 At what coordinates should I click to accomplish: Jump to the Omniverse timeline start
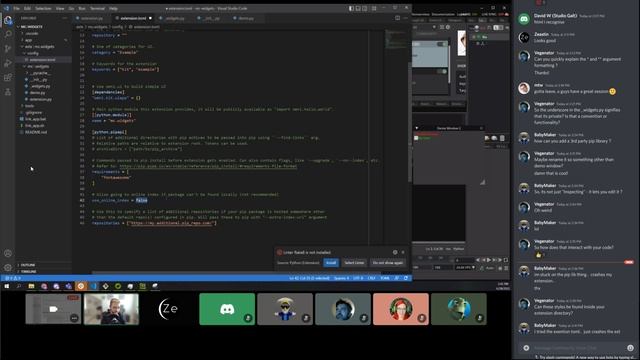coord(478,260)
